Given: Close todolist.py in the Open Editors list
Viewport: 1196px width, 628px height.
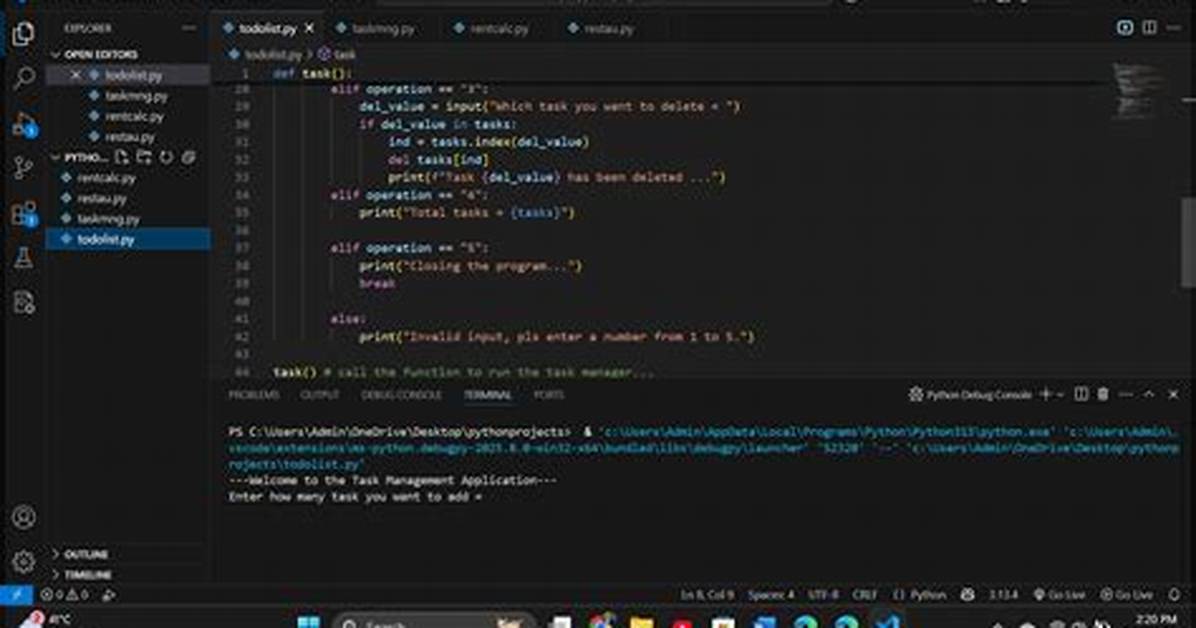Looking at the screenshot, I should pyautogui.click(x=75, y=75).
